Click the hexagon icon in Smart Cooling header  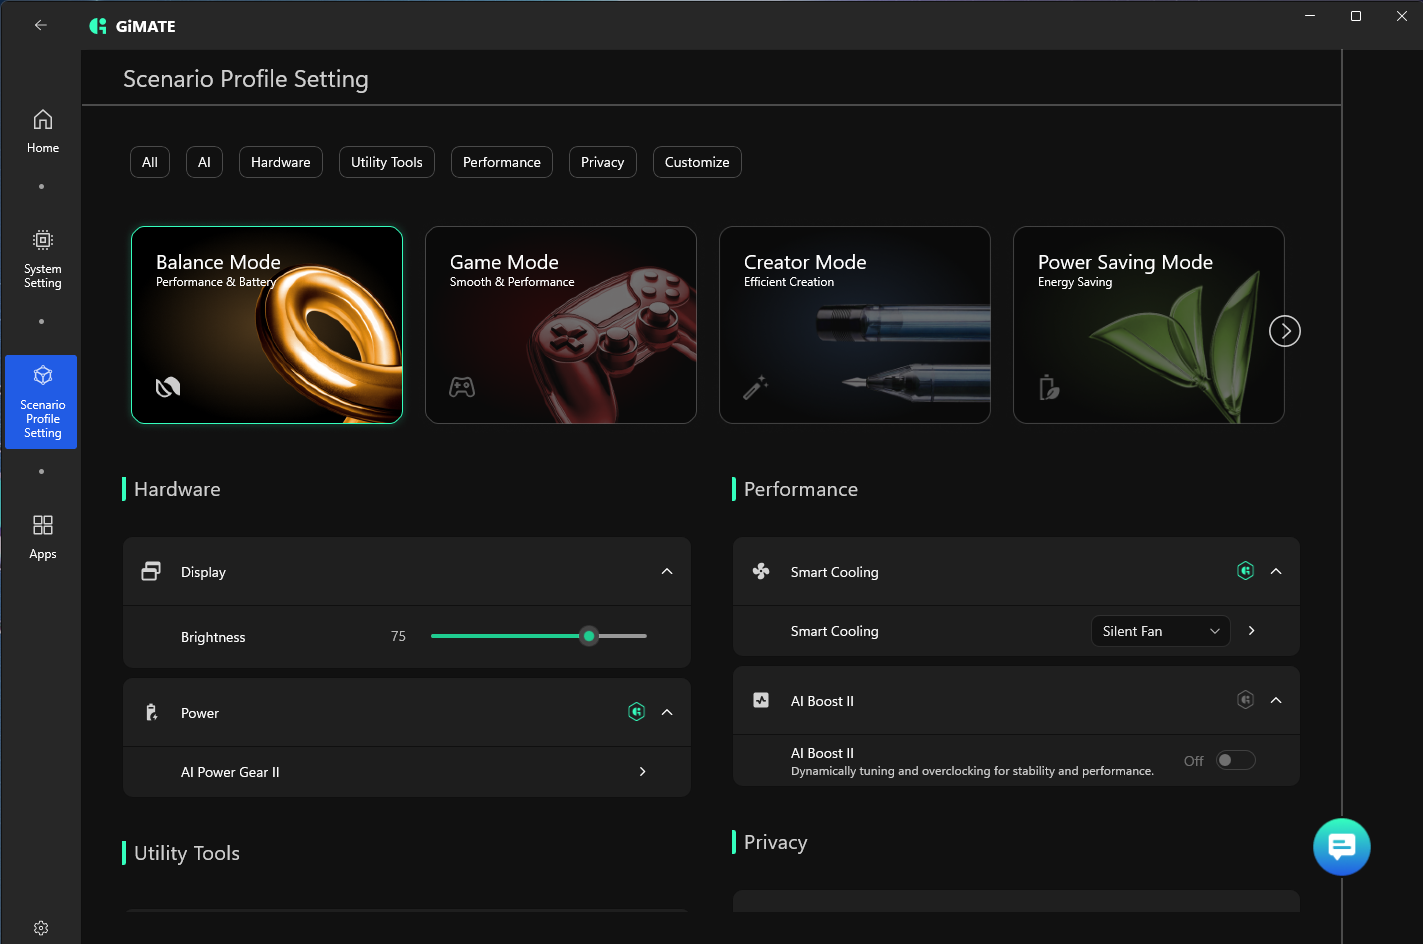tap(1245, 571)
